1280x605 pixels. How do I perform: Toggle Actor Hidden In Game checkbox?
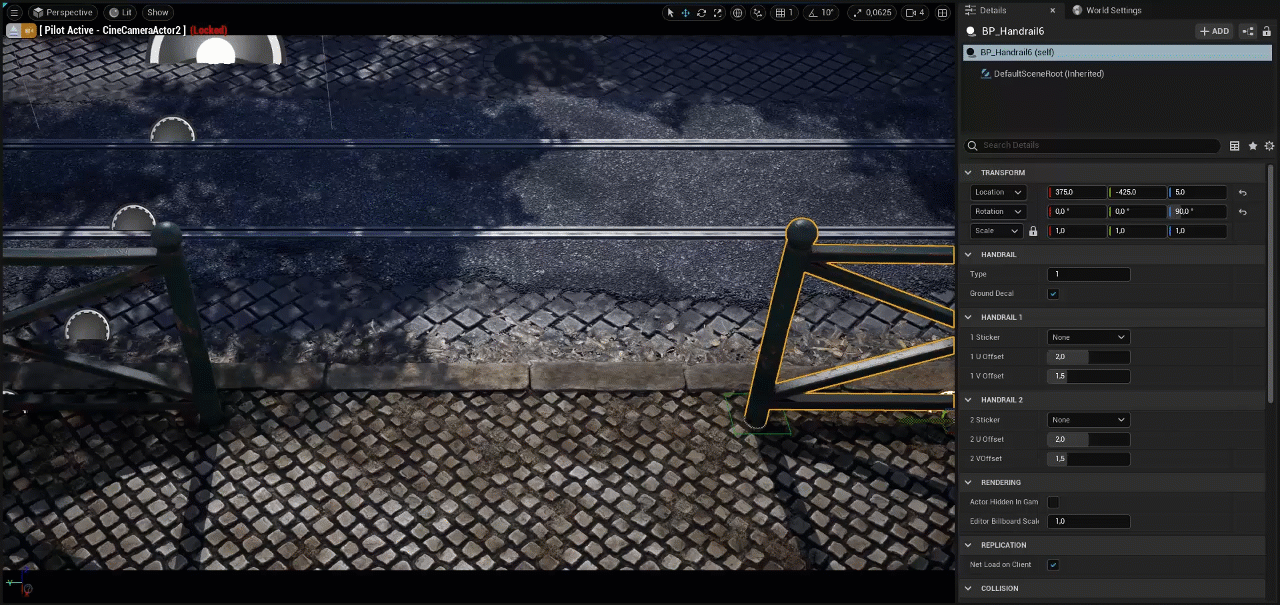coord(1053,502)
